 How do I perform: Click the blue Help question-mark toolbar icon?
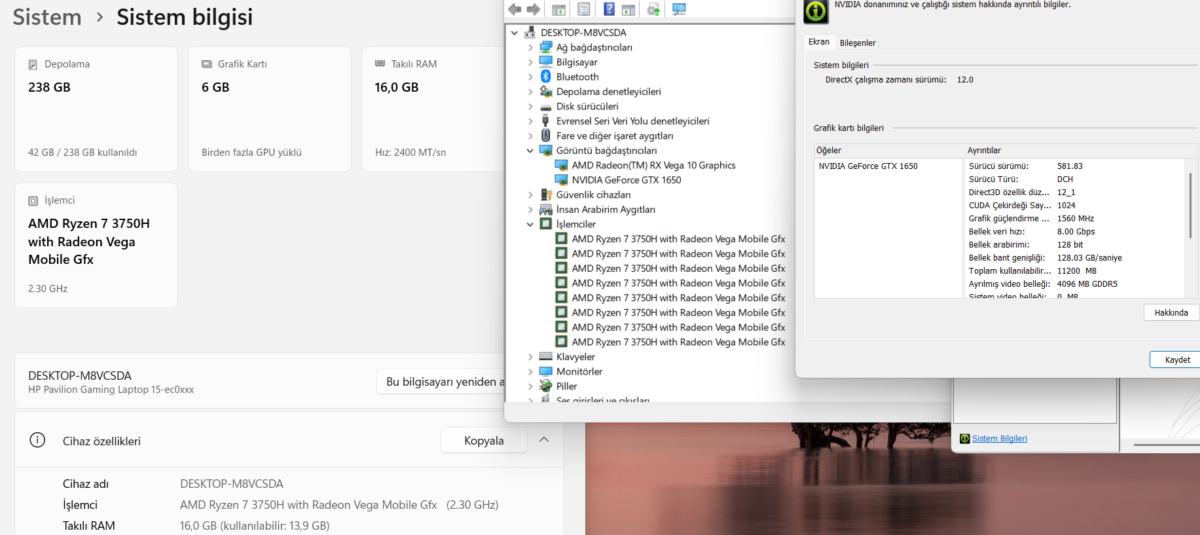608,9
